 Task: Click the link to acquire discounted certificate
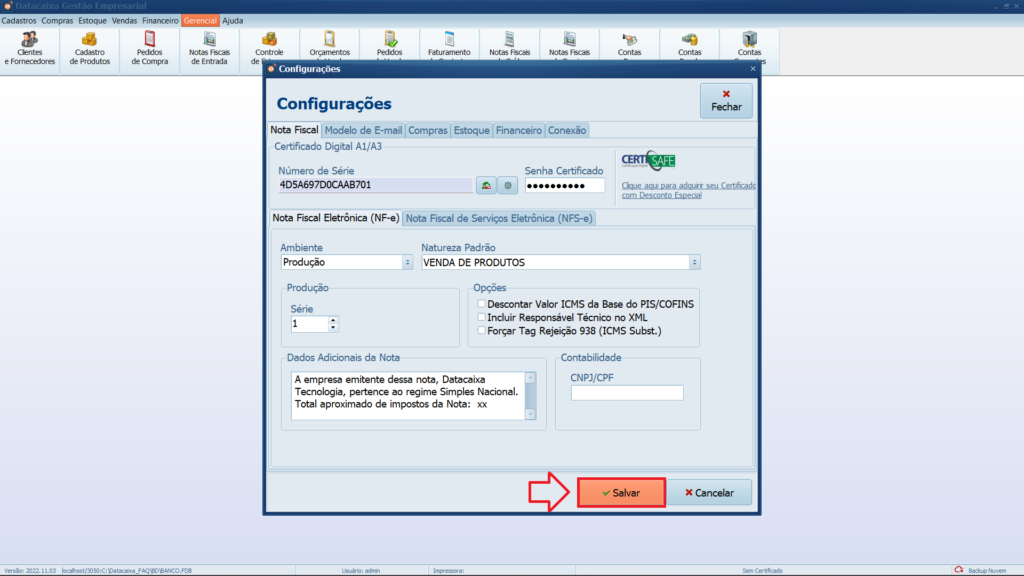(x=688, y=190)
